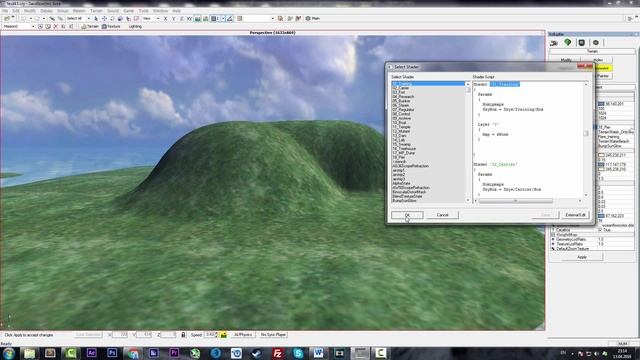This screenshot has height=360, width=640.
Task: Click the red X delete icon beside Waypoint
Action: pos(56,27)
